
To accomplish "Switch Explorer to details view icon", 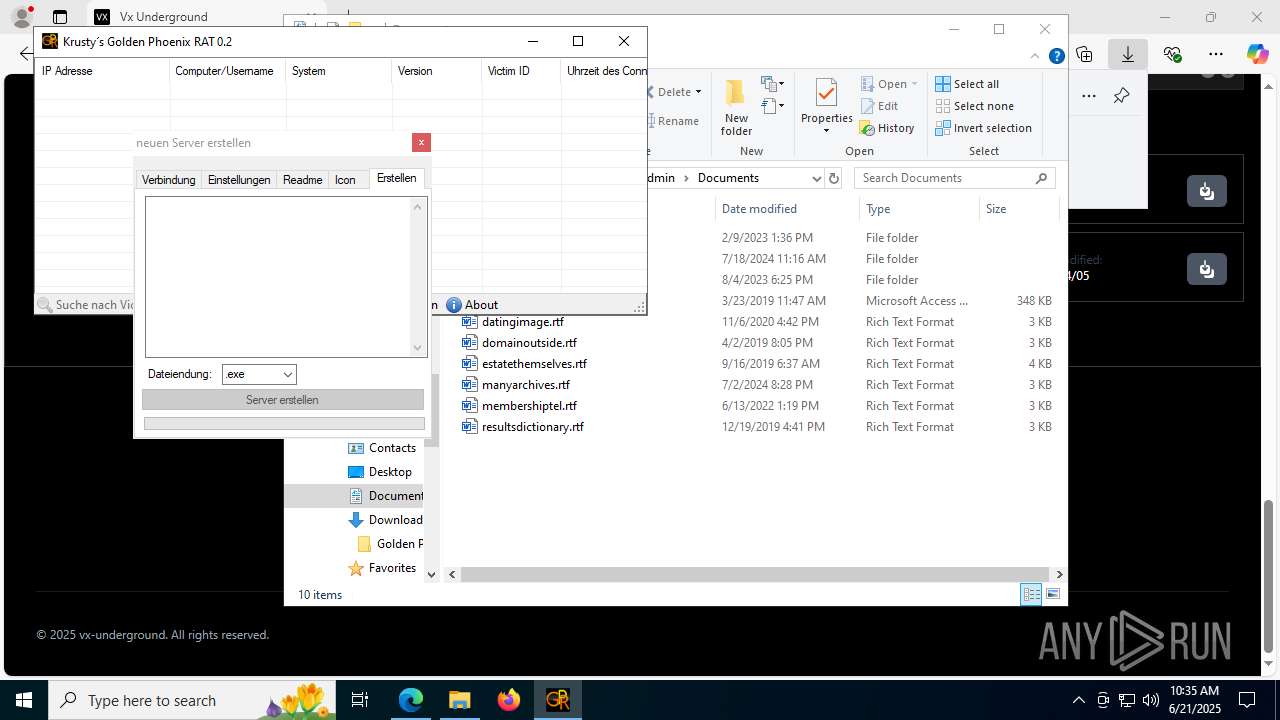I will 1031,594.
